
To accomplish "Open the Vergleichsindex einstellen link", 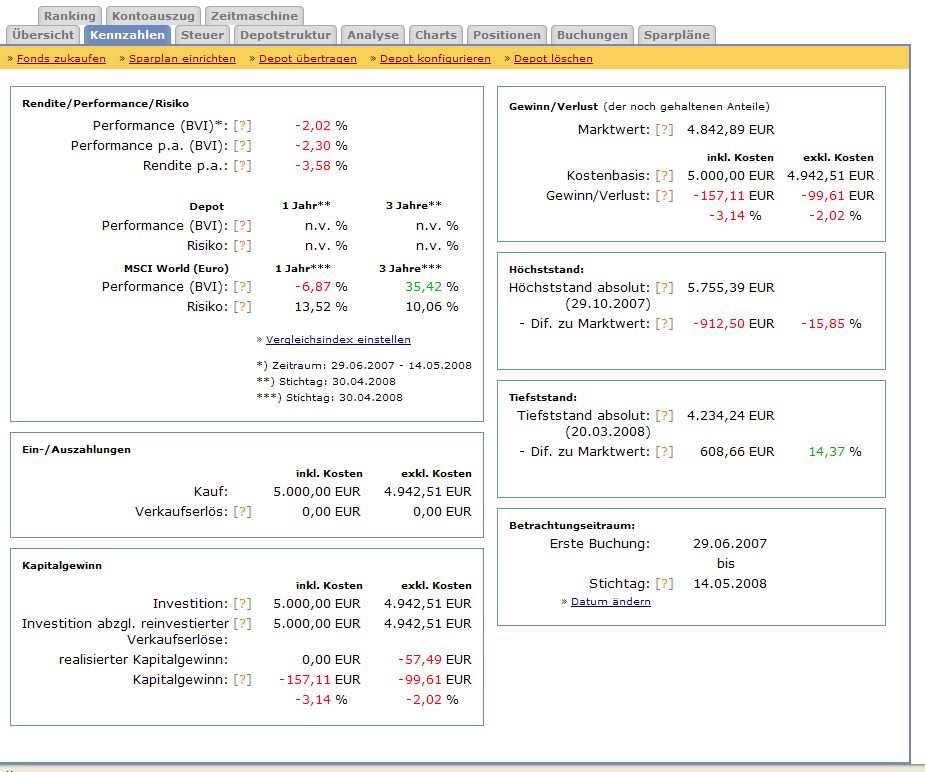I will click(338, 340).
